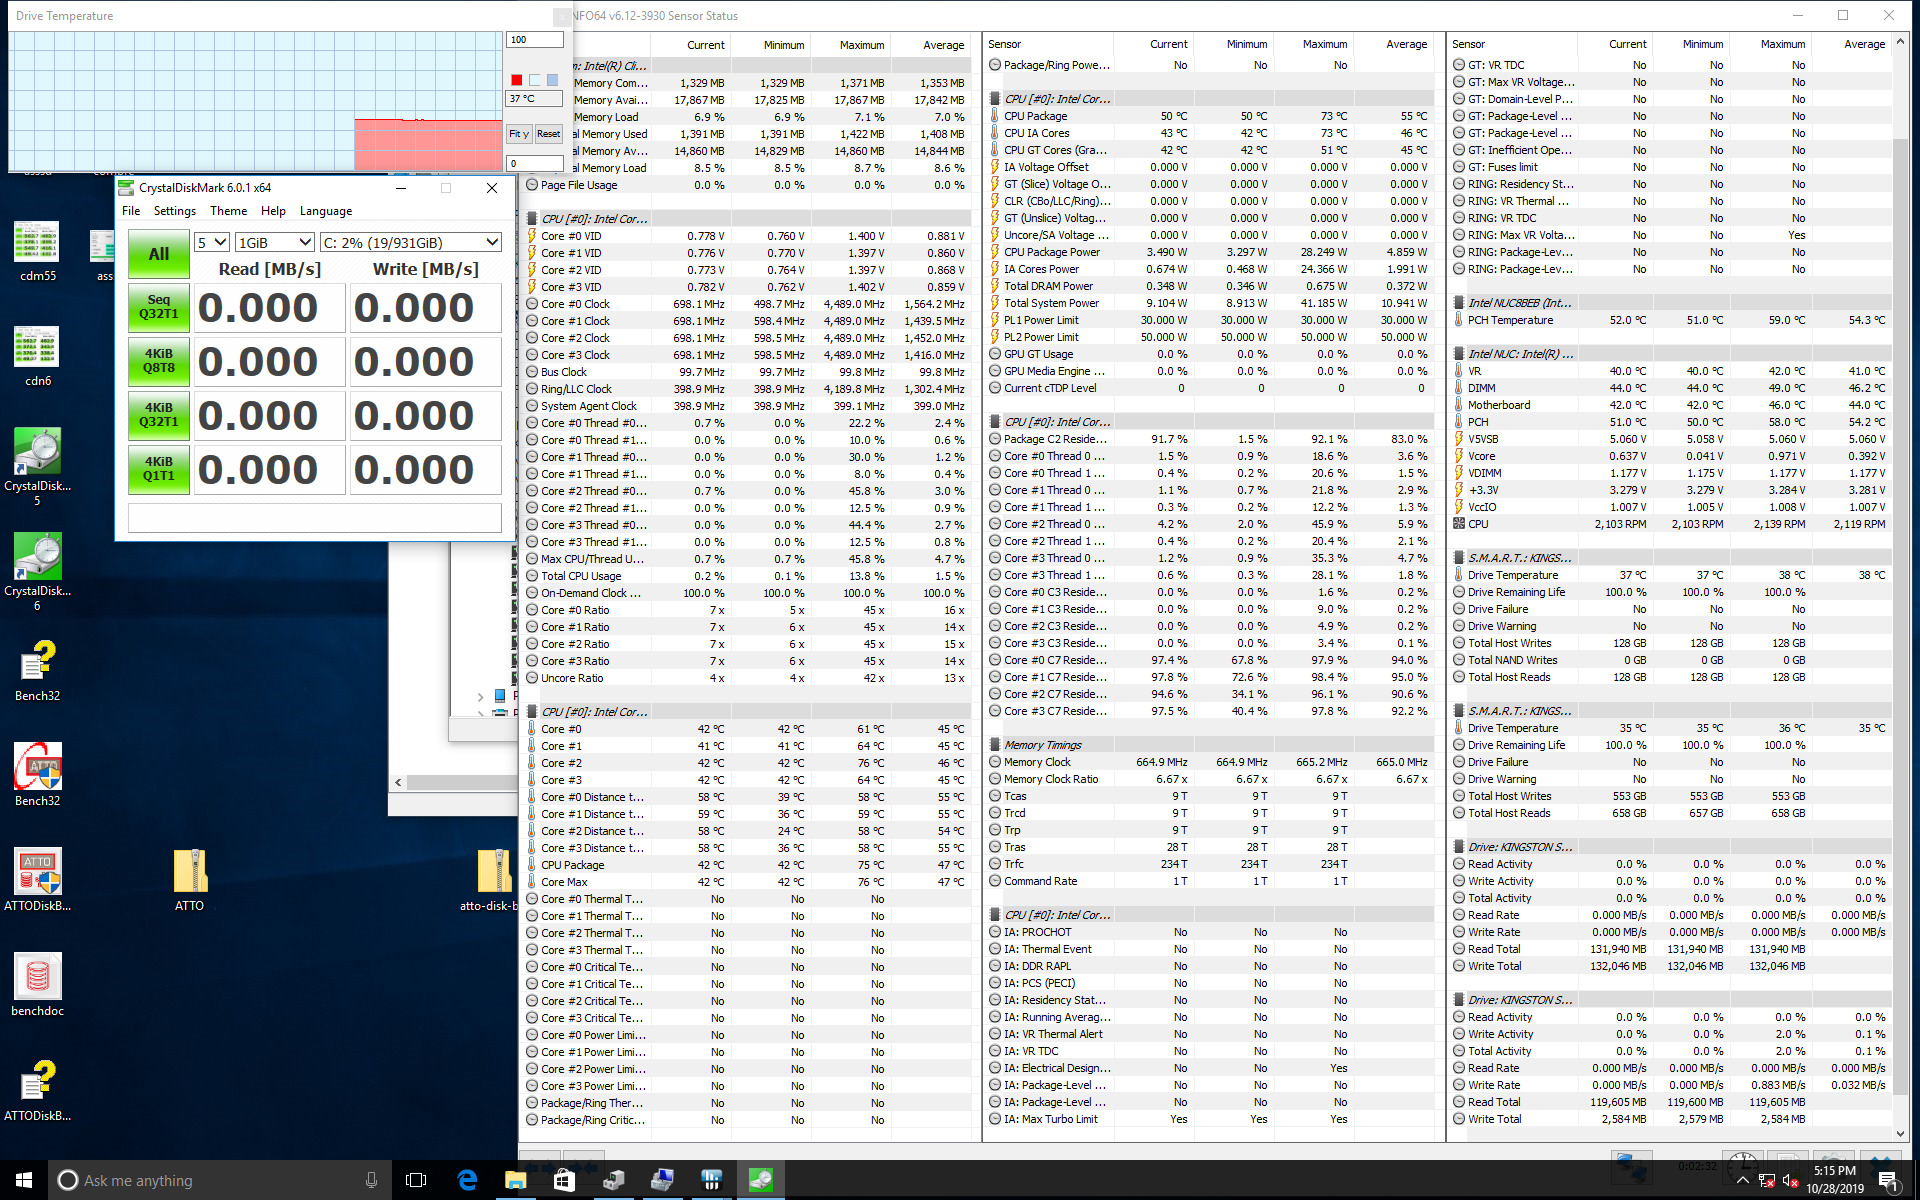
Task: Select the PCH Temperature sensor row
Action: 1673,320
